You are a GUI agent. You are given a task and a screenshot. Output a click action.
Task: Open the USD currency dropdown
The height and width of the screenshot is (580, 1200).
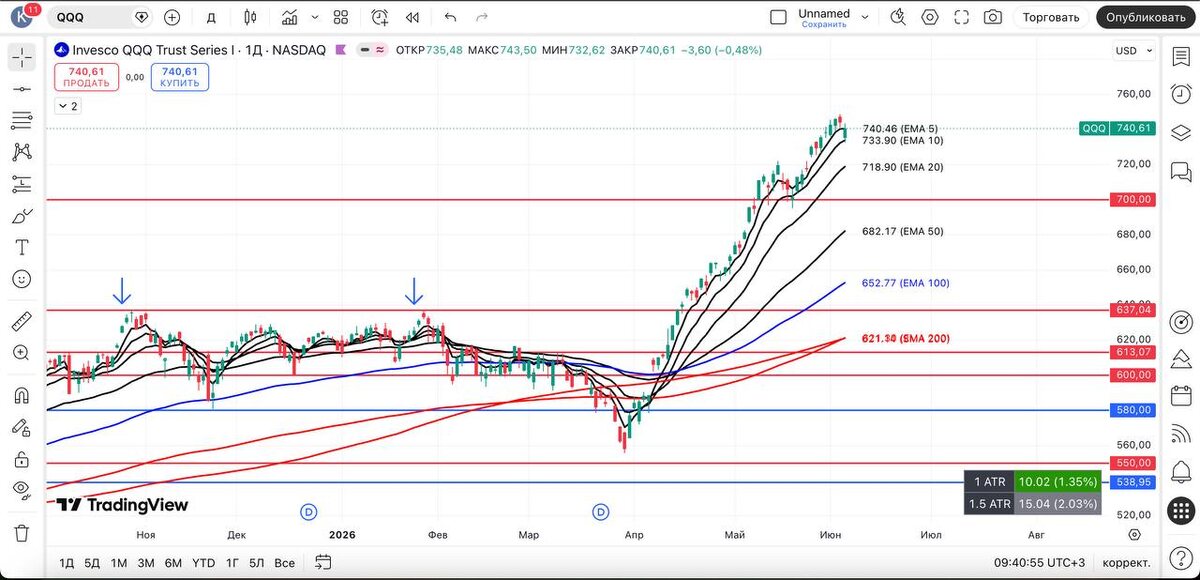[x=1133, y=51]
